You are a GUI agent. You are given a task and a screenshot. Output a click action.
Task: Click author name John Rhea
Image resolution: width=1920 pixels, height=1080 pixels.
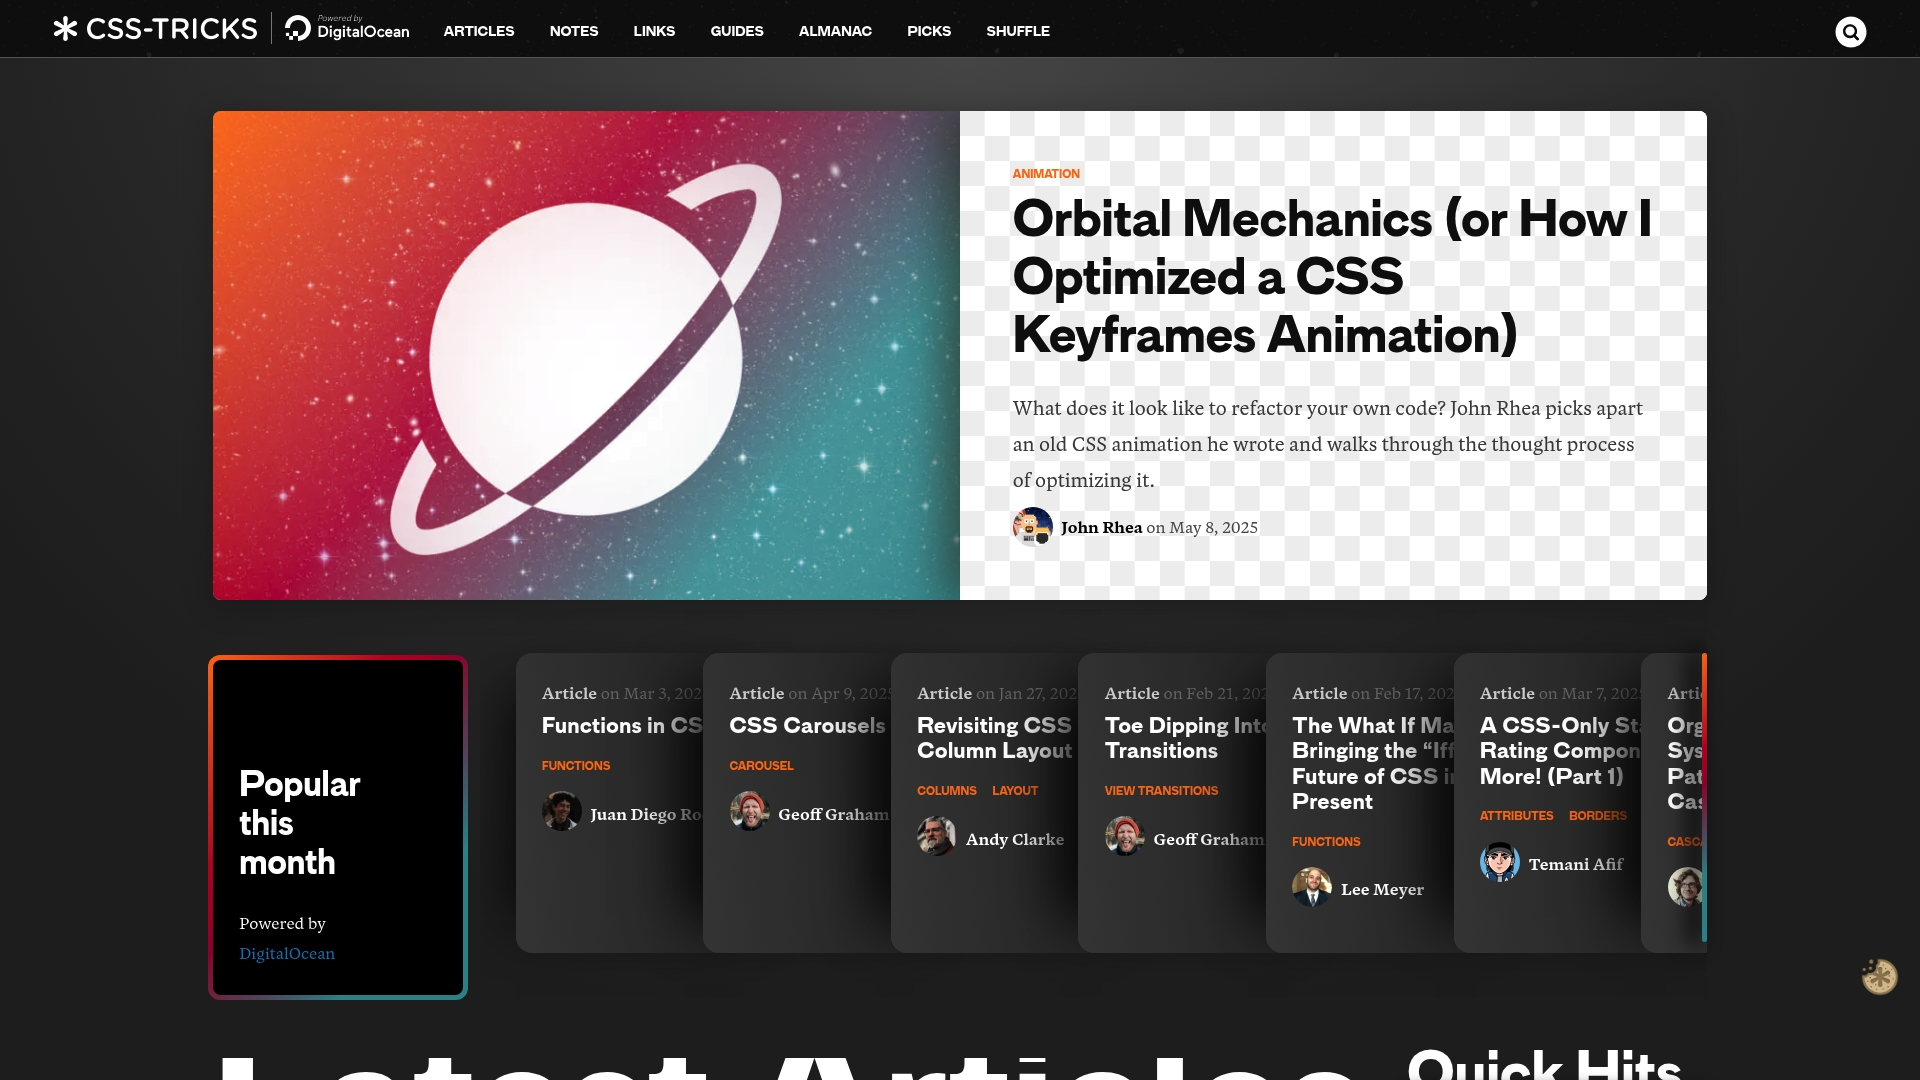point(1101,528)
